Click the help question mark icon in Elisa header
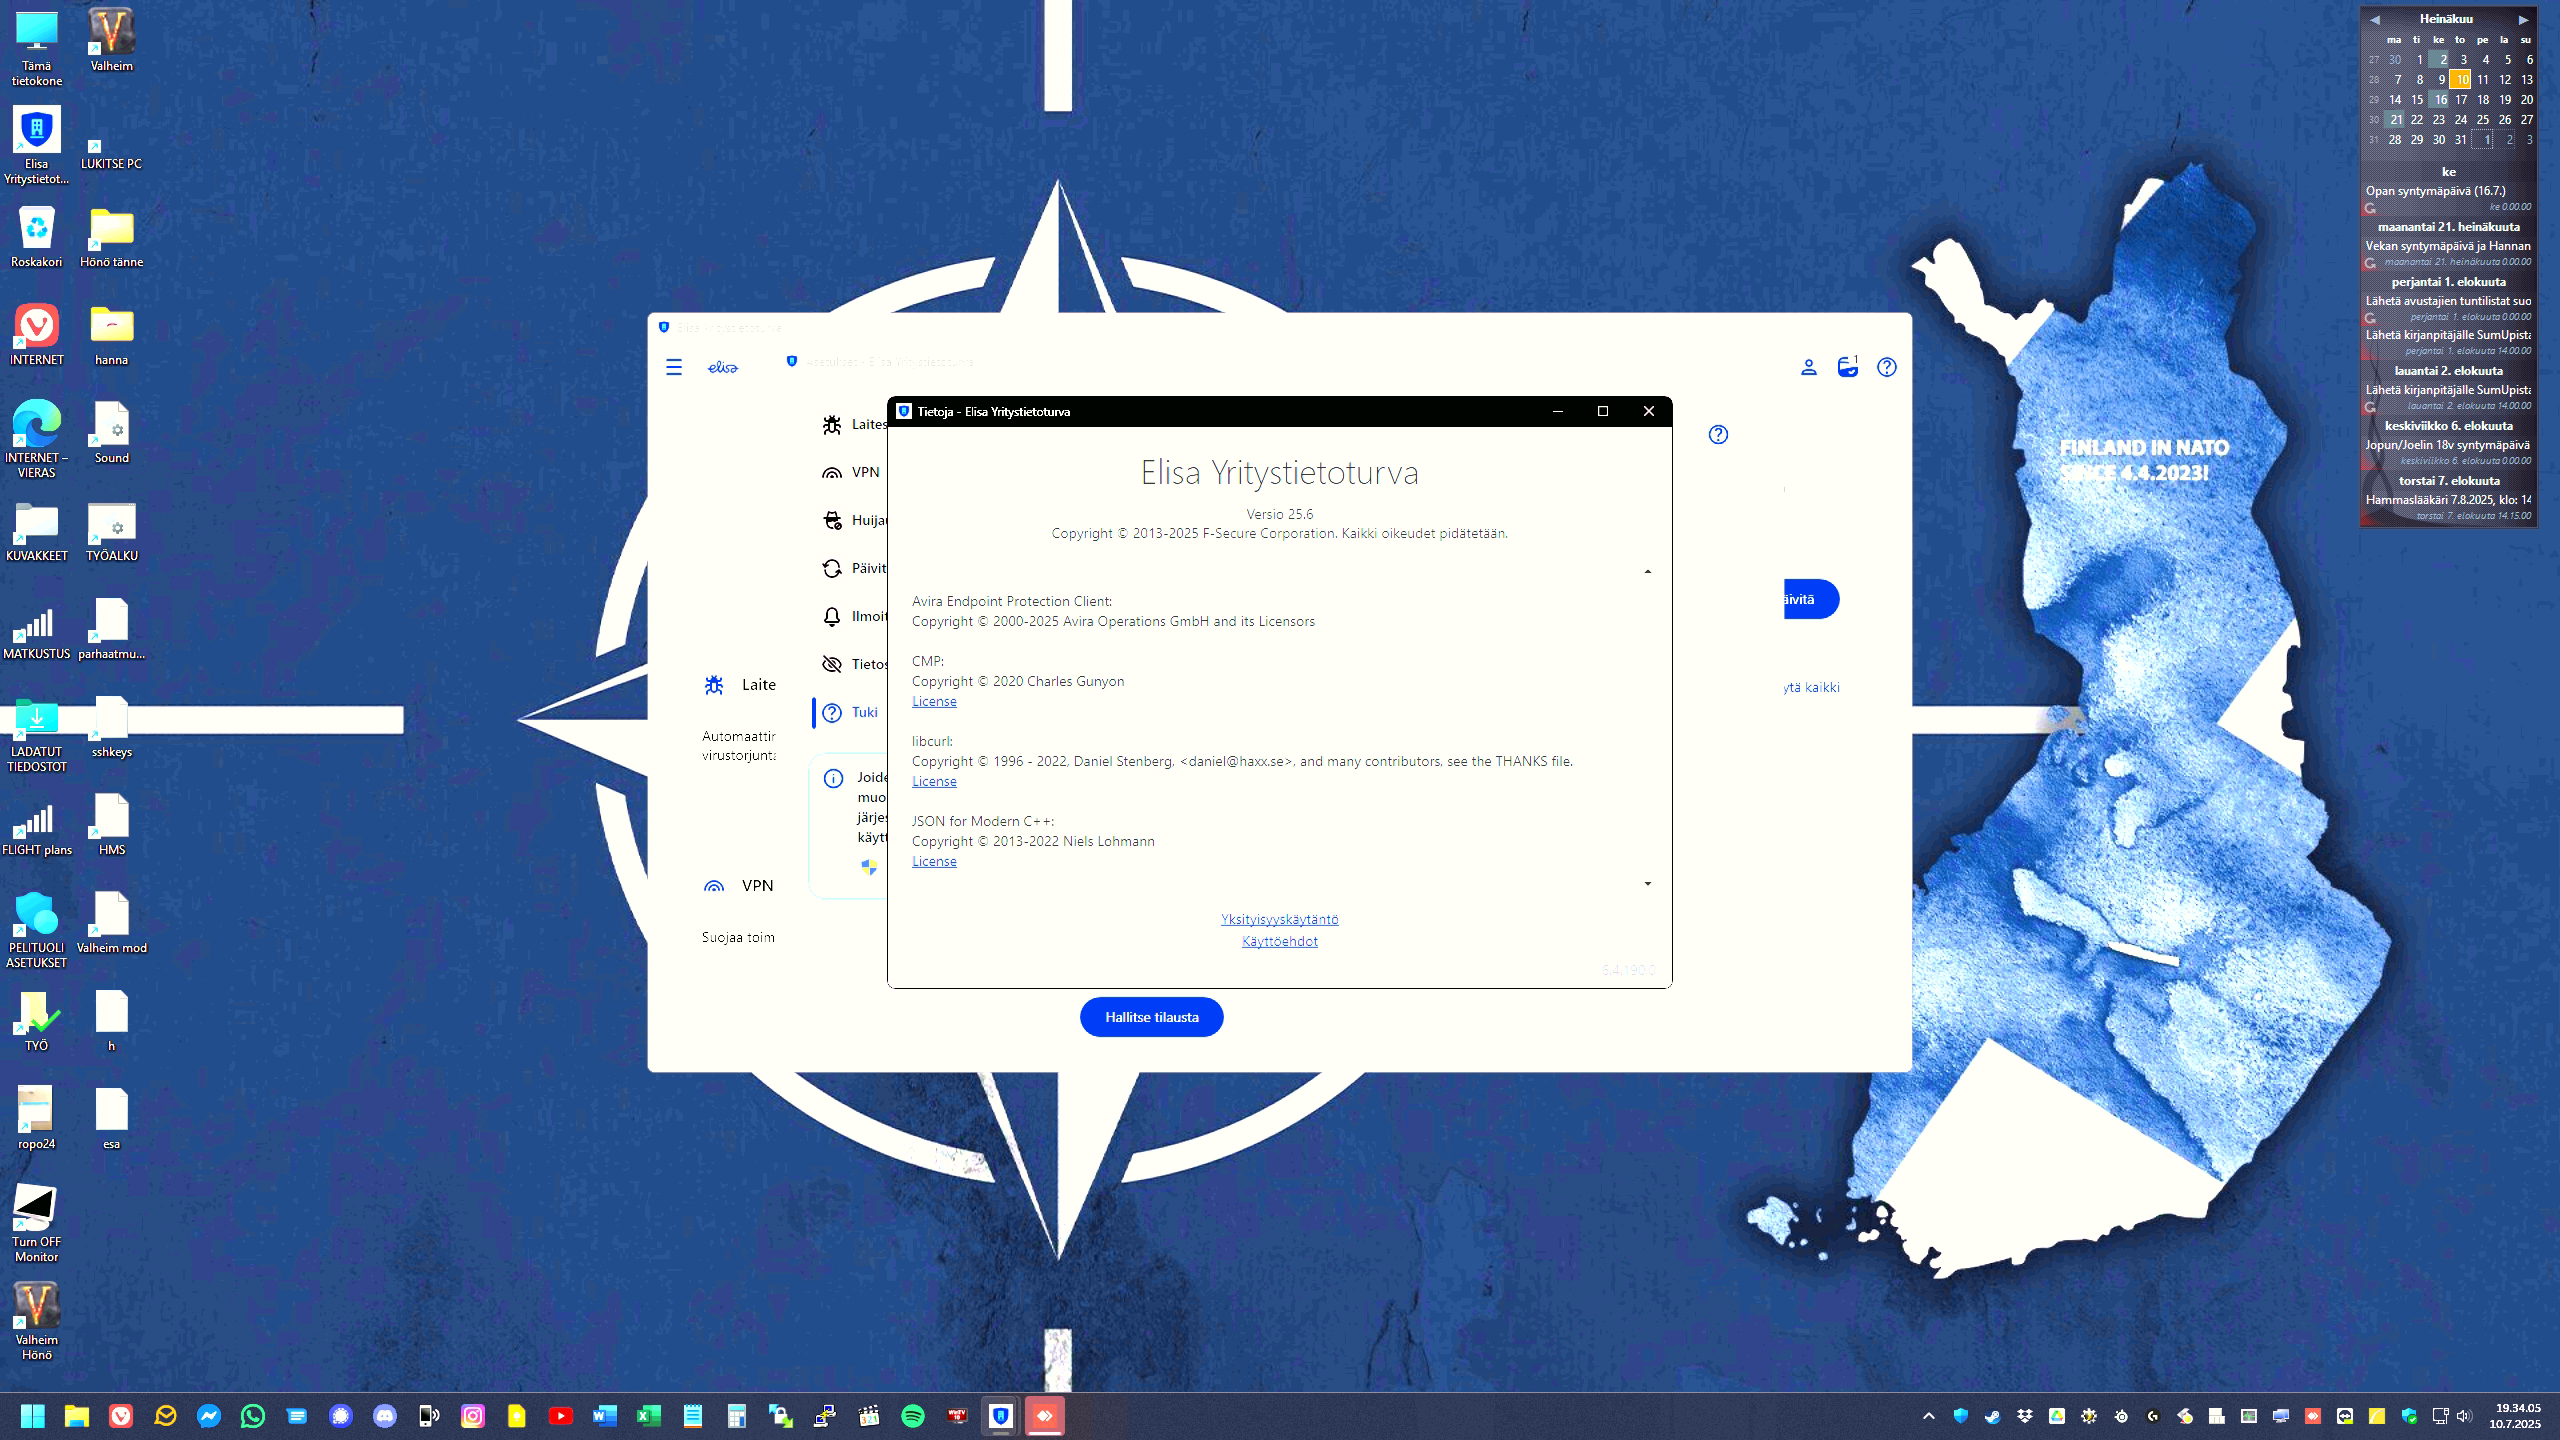The width and height of the screenshot is (2560, 1440). tap(1887, 367)
